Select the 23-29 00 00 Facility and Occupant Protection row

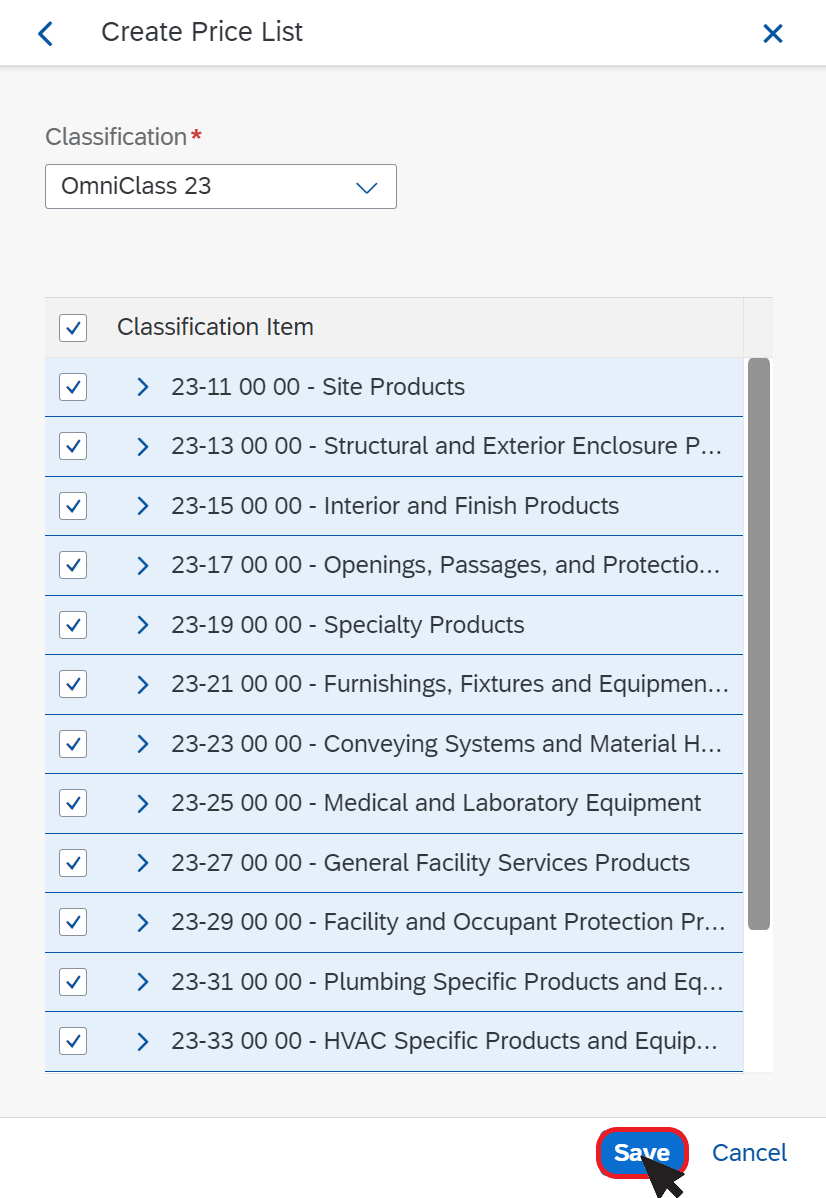[394, 922]
